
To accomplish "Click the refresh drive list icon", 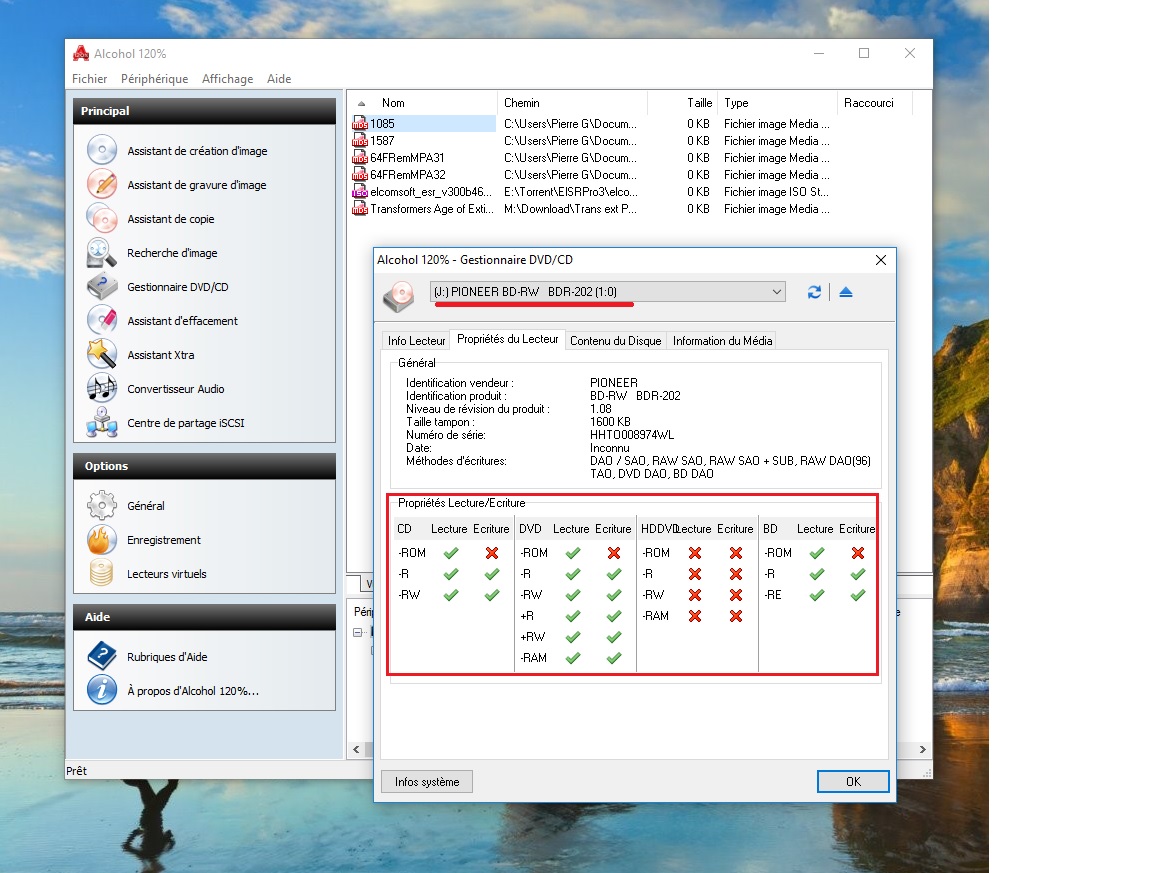I will coord(814,292).
